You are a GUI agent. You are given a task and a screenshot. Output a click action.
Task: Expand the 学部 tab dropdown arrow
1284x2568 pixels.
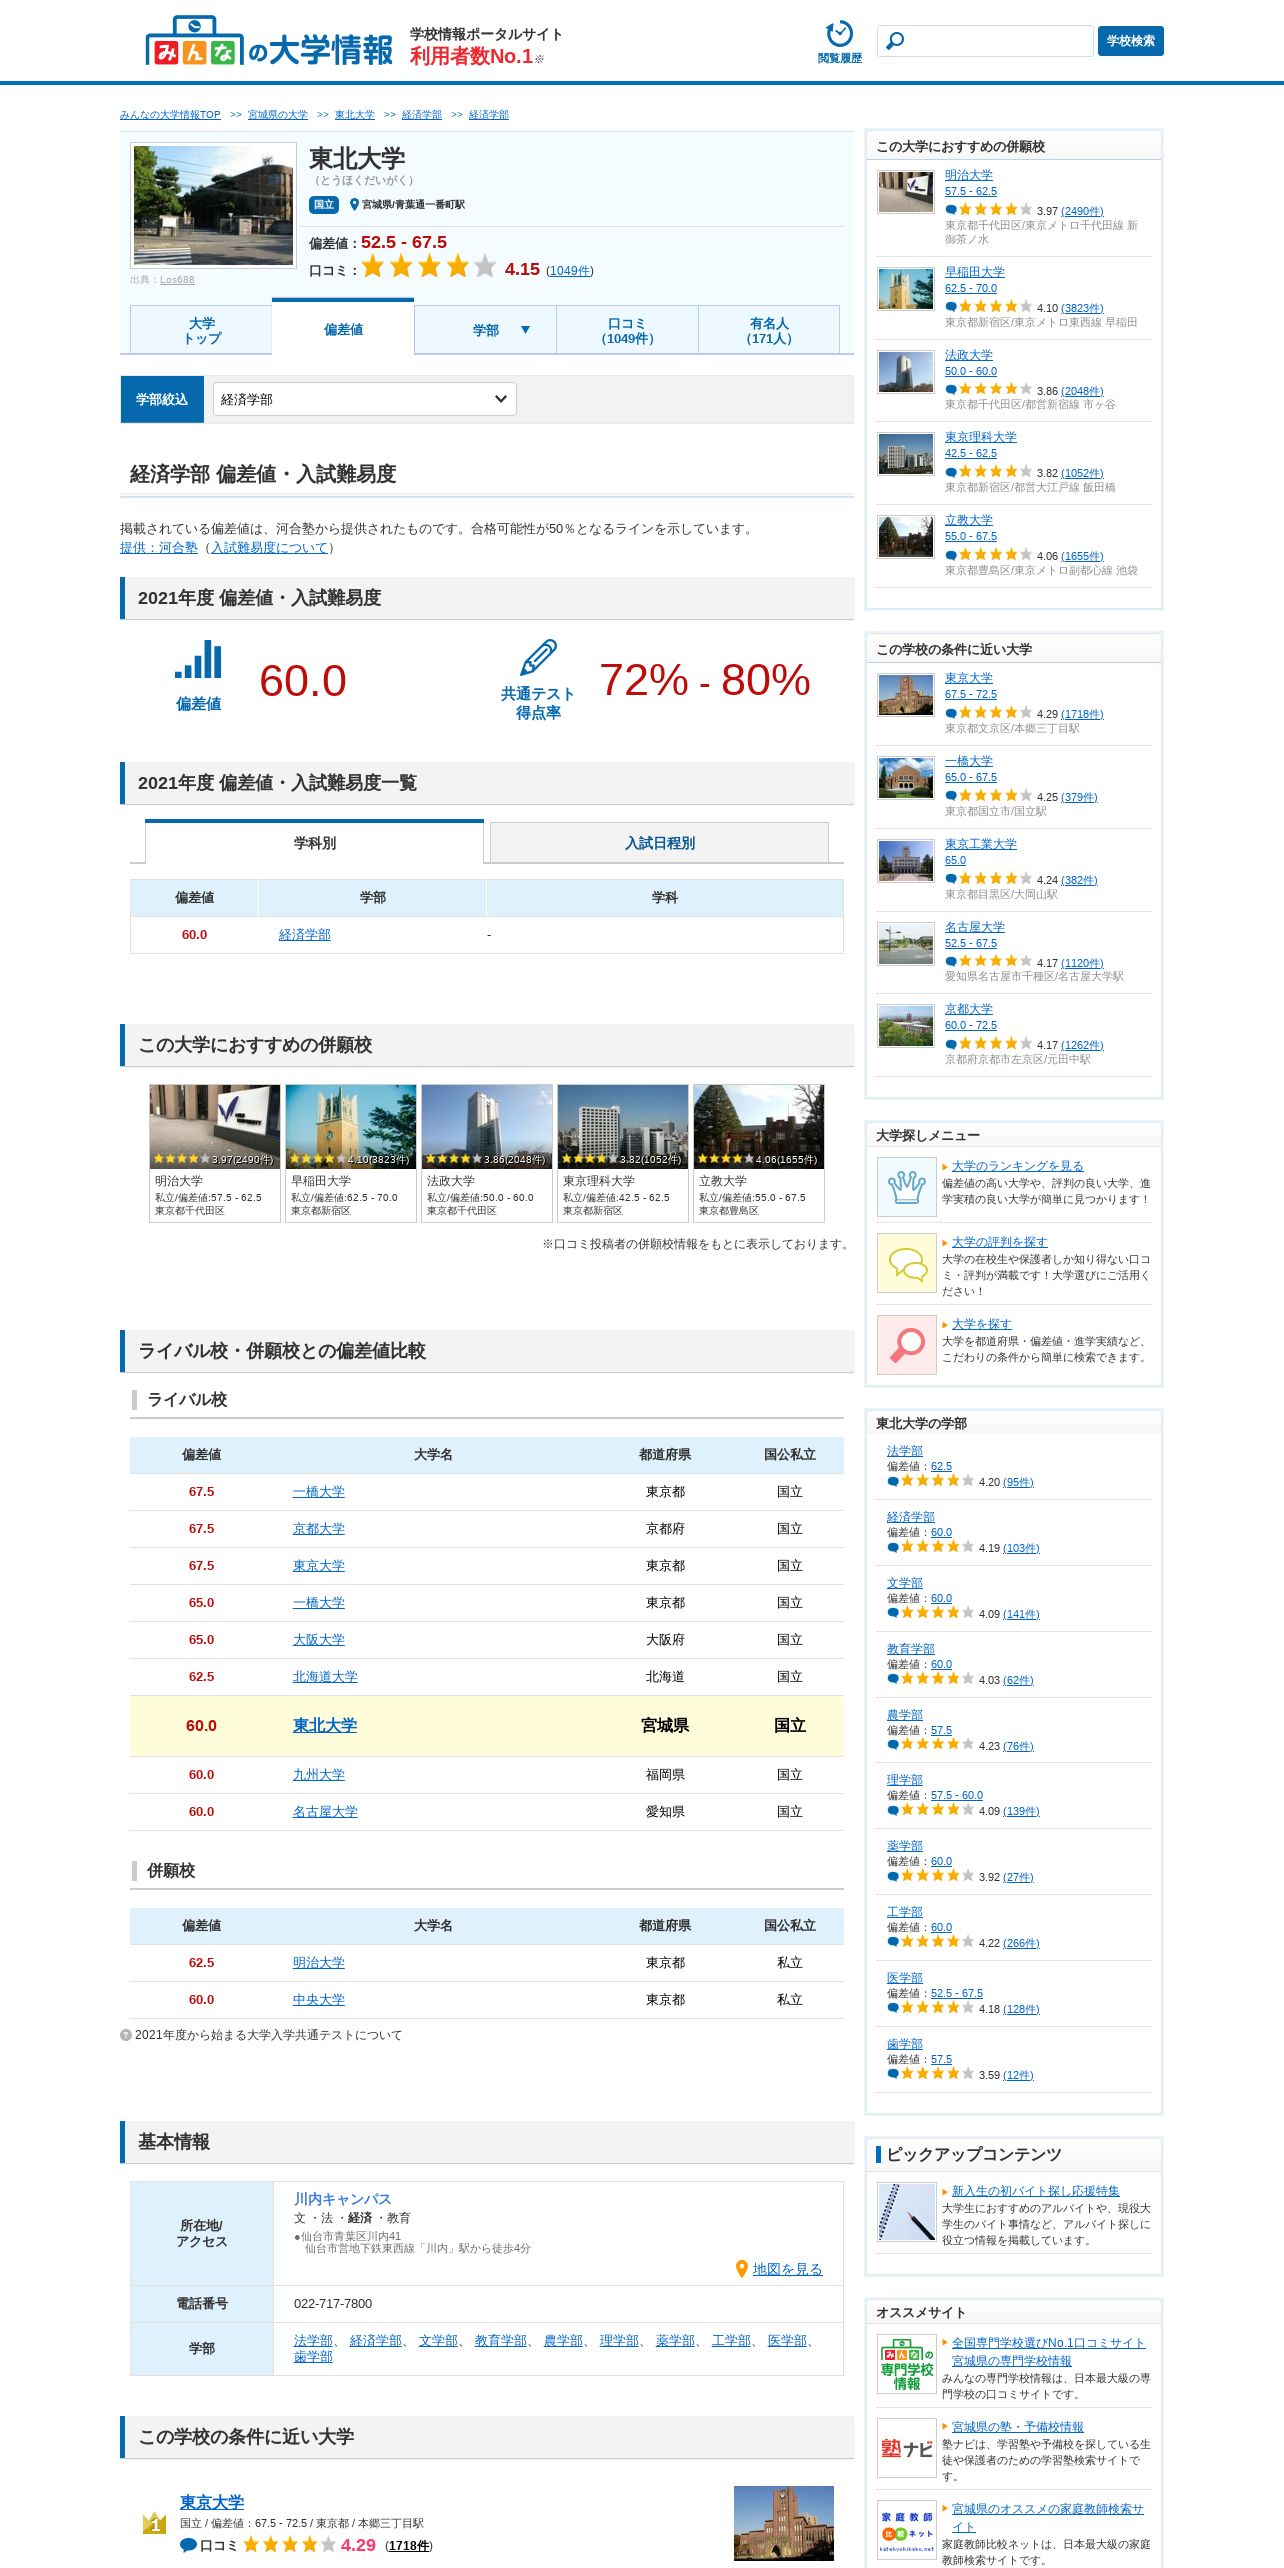click(x=525, y=330)
